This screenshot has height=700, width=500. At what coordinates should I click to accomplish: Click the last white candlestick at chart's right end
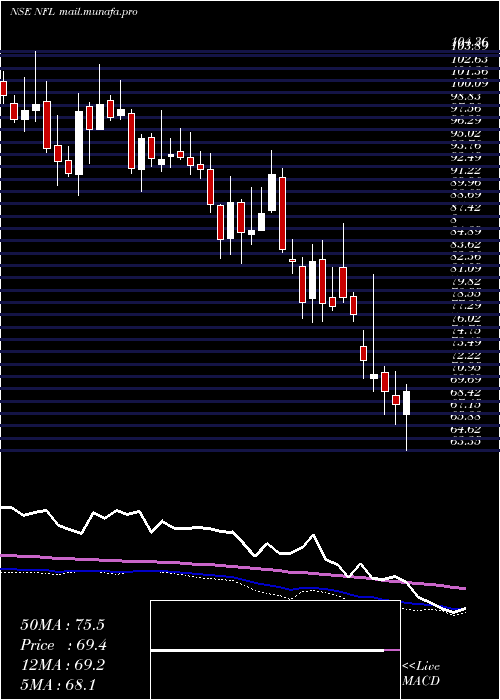pyautogui.click(x=406, y=403)
